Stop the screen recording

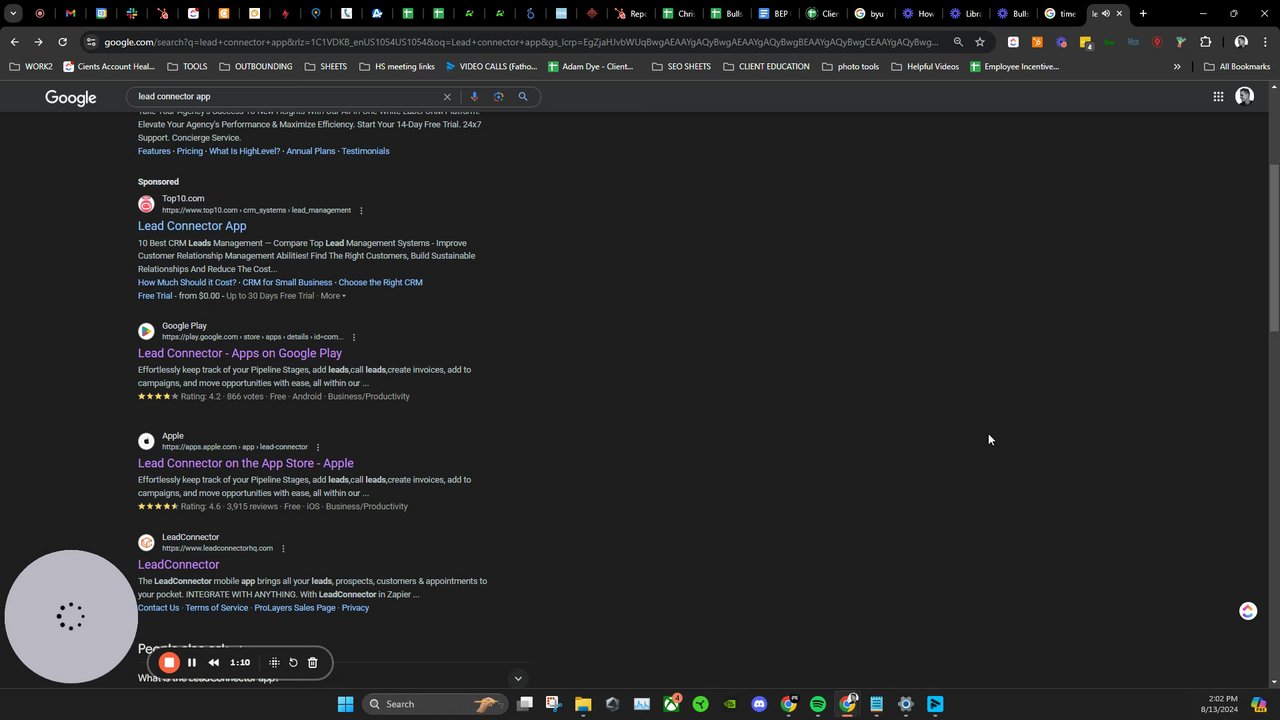click(169, 662)
